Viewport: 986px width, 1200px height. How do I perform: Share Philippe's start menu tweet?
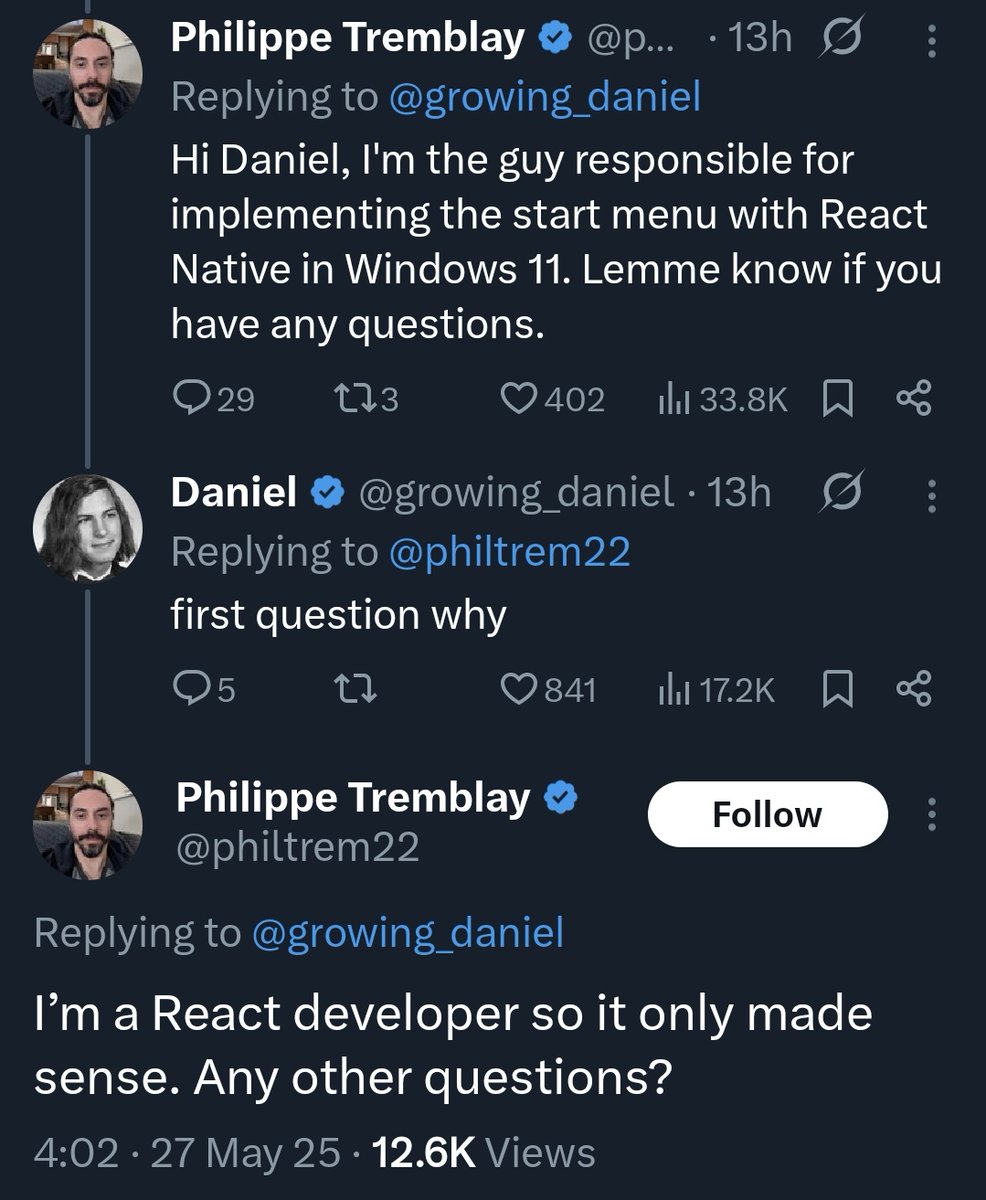[914, 400]
